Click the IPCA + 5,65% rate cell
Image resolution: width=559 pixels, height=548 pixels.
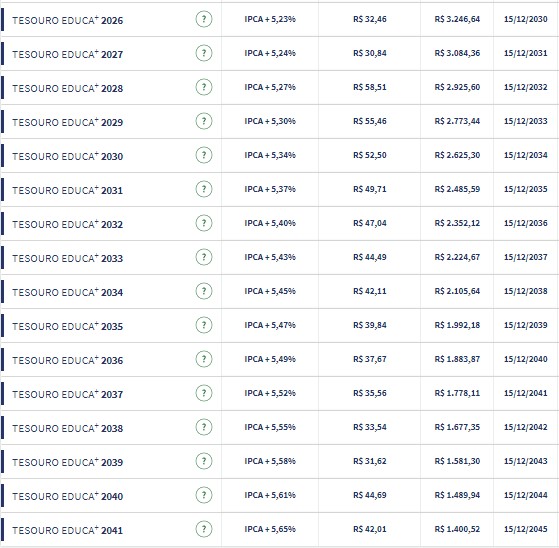point(270,529)
